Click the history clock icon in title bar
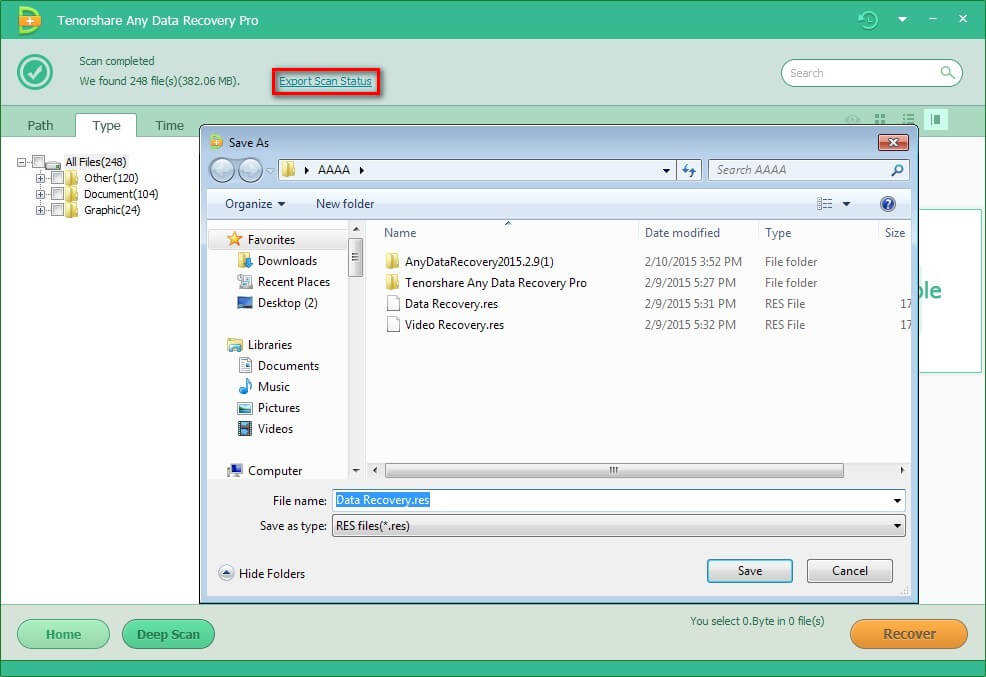Image resolution: width=986 pixels, height=677 pixels. click(868, 20)
